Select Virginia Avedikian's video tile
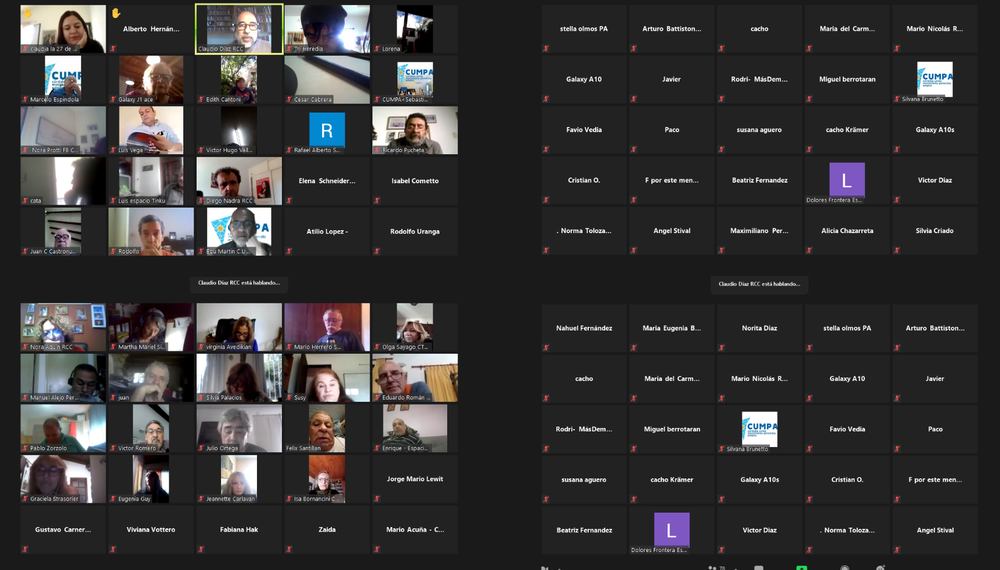This screenshot has width=1000, height=570. 239,327
